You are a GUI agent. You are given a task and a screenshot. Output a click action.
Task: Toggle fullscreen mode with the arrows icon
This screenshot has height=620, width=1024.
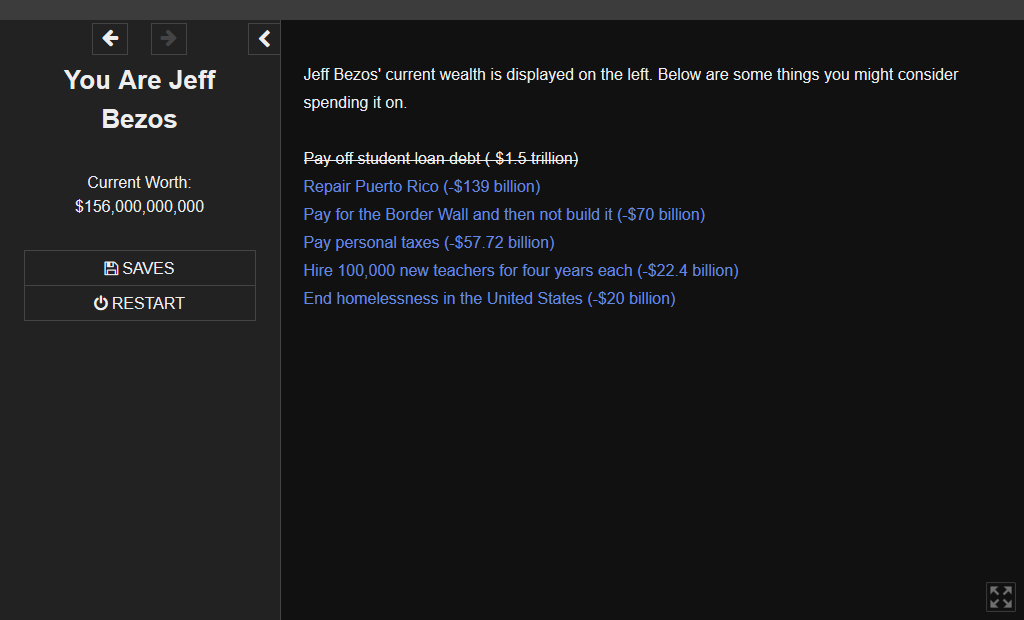coord(1000,597)
